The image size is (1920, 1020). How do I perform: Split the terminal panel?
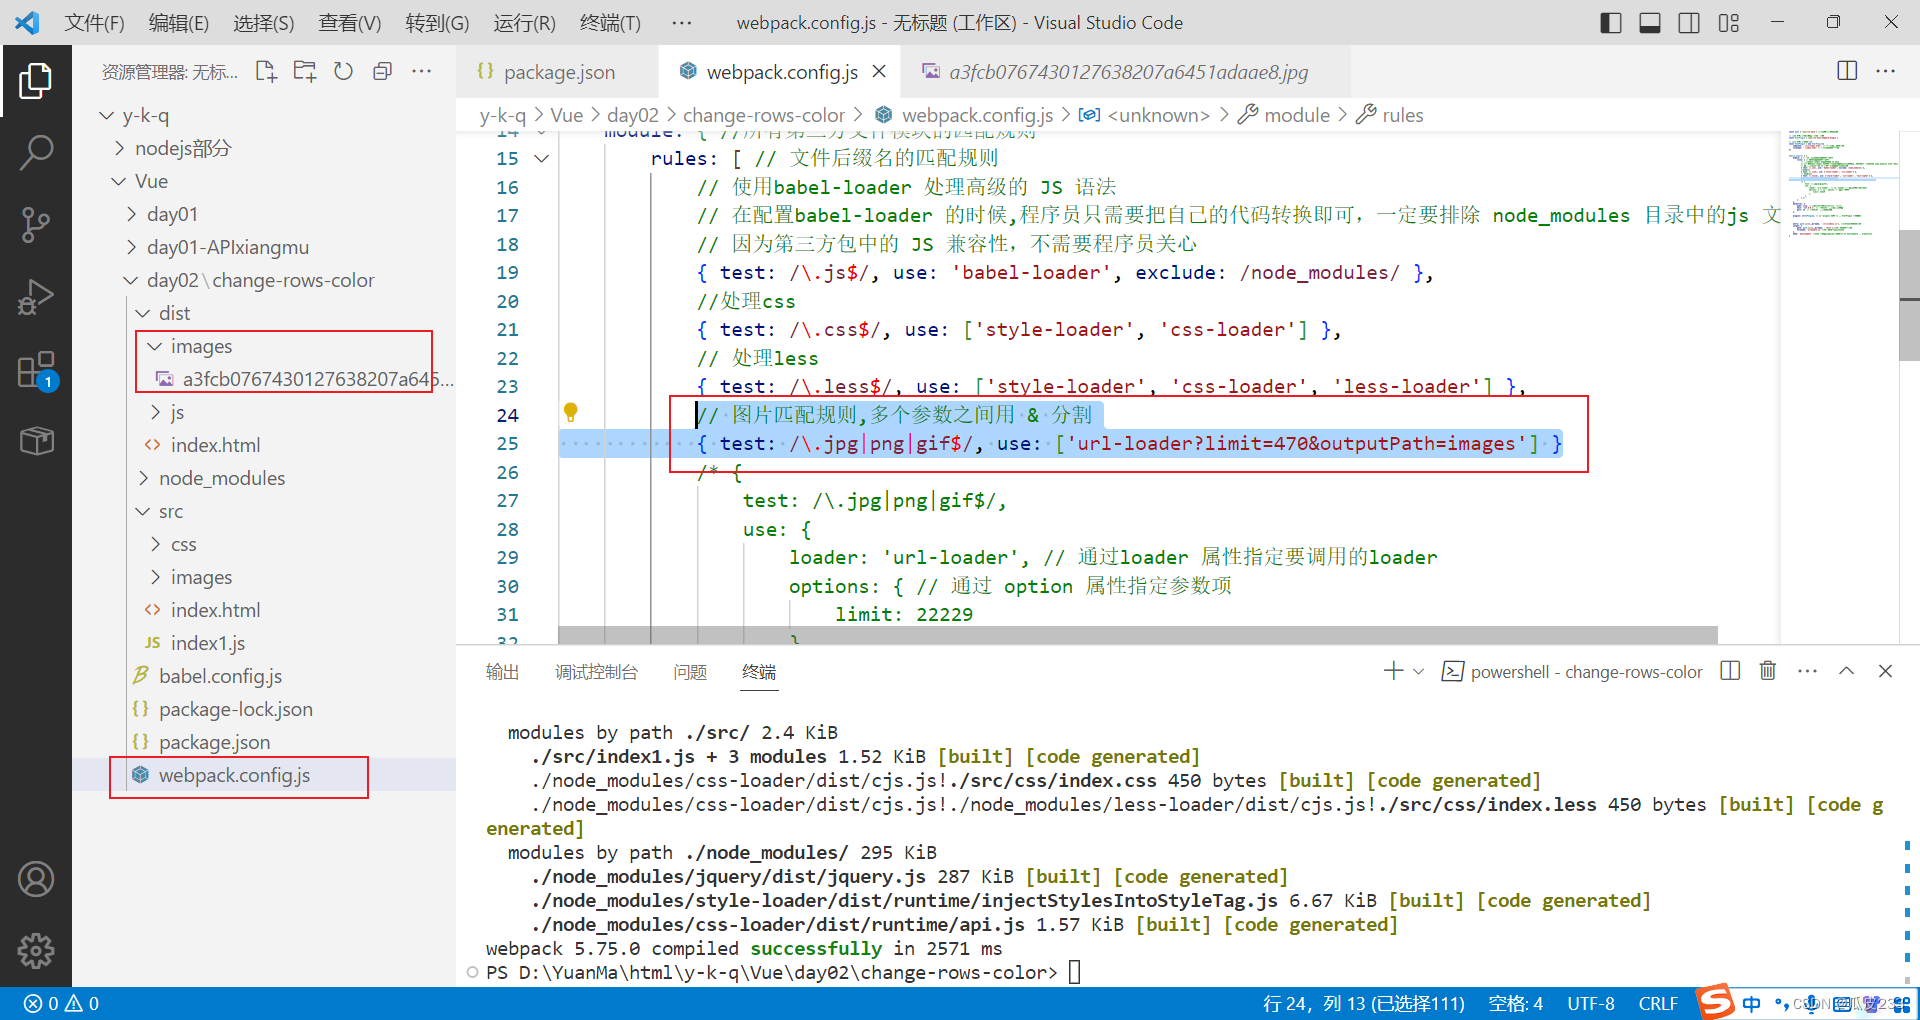(1730, 671)
